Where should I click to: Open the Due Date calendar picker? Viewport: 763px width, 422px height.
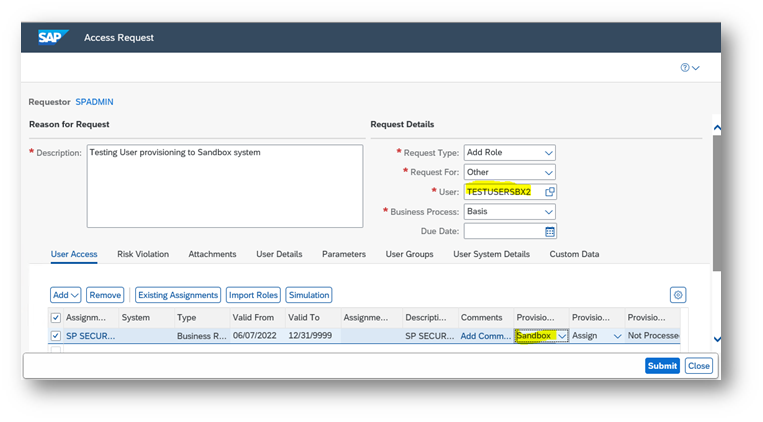[x=549, y=231]
